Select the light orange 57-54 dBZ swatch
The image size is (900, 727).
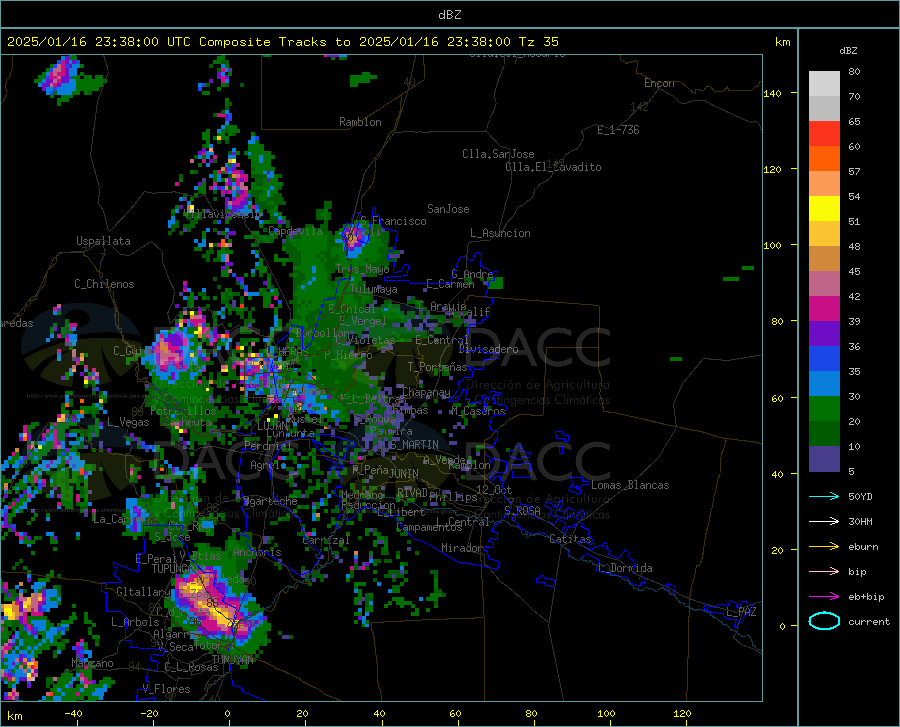[824, 184]
